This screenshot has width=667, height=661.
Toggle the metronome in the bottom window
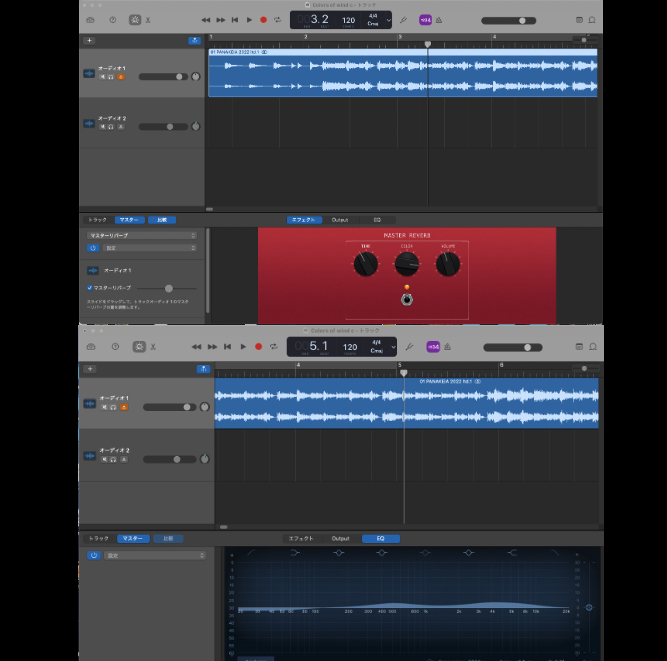click(x=448, y=347)
